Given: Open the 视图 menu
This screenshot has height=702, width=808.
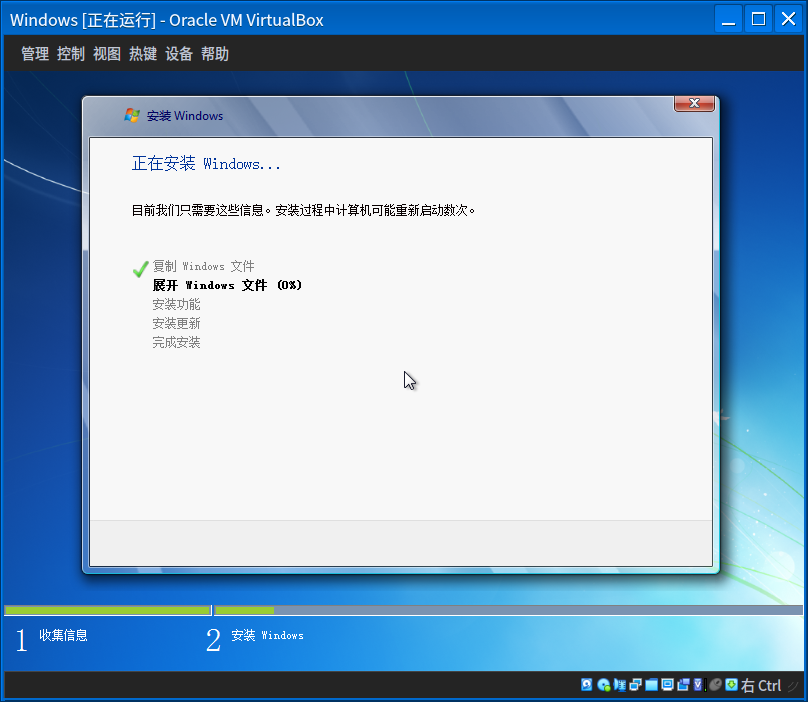Looking at the screenshot, I should coord(107,54).
